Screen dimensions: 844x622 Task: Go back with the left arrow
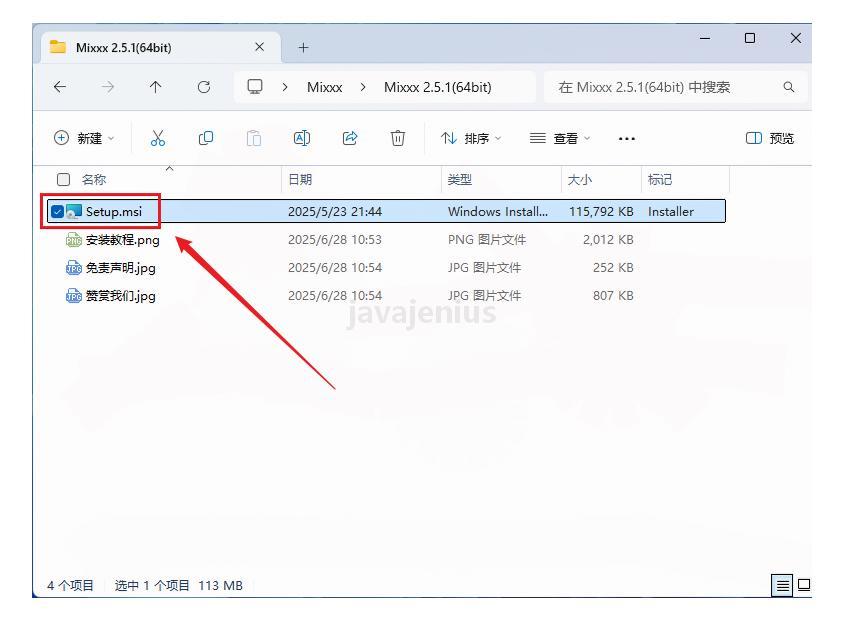pyautogui.click(x=60, y=87)
